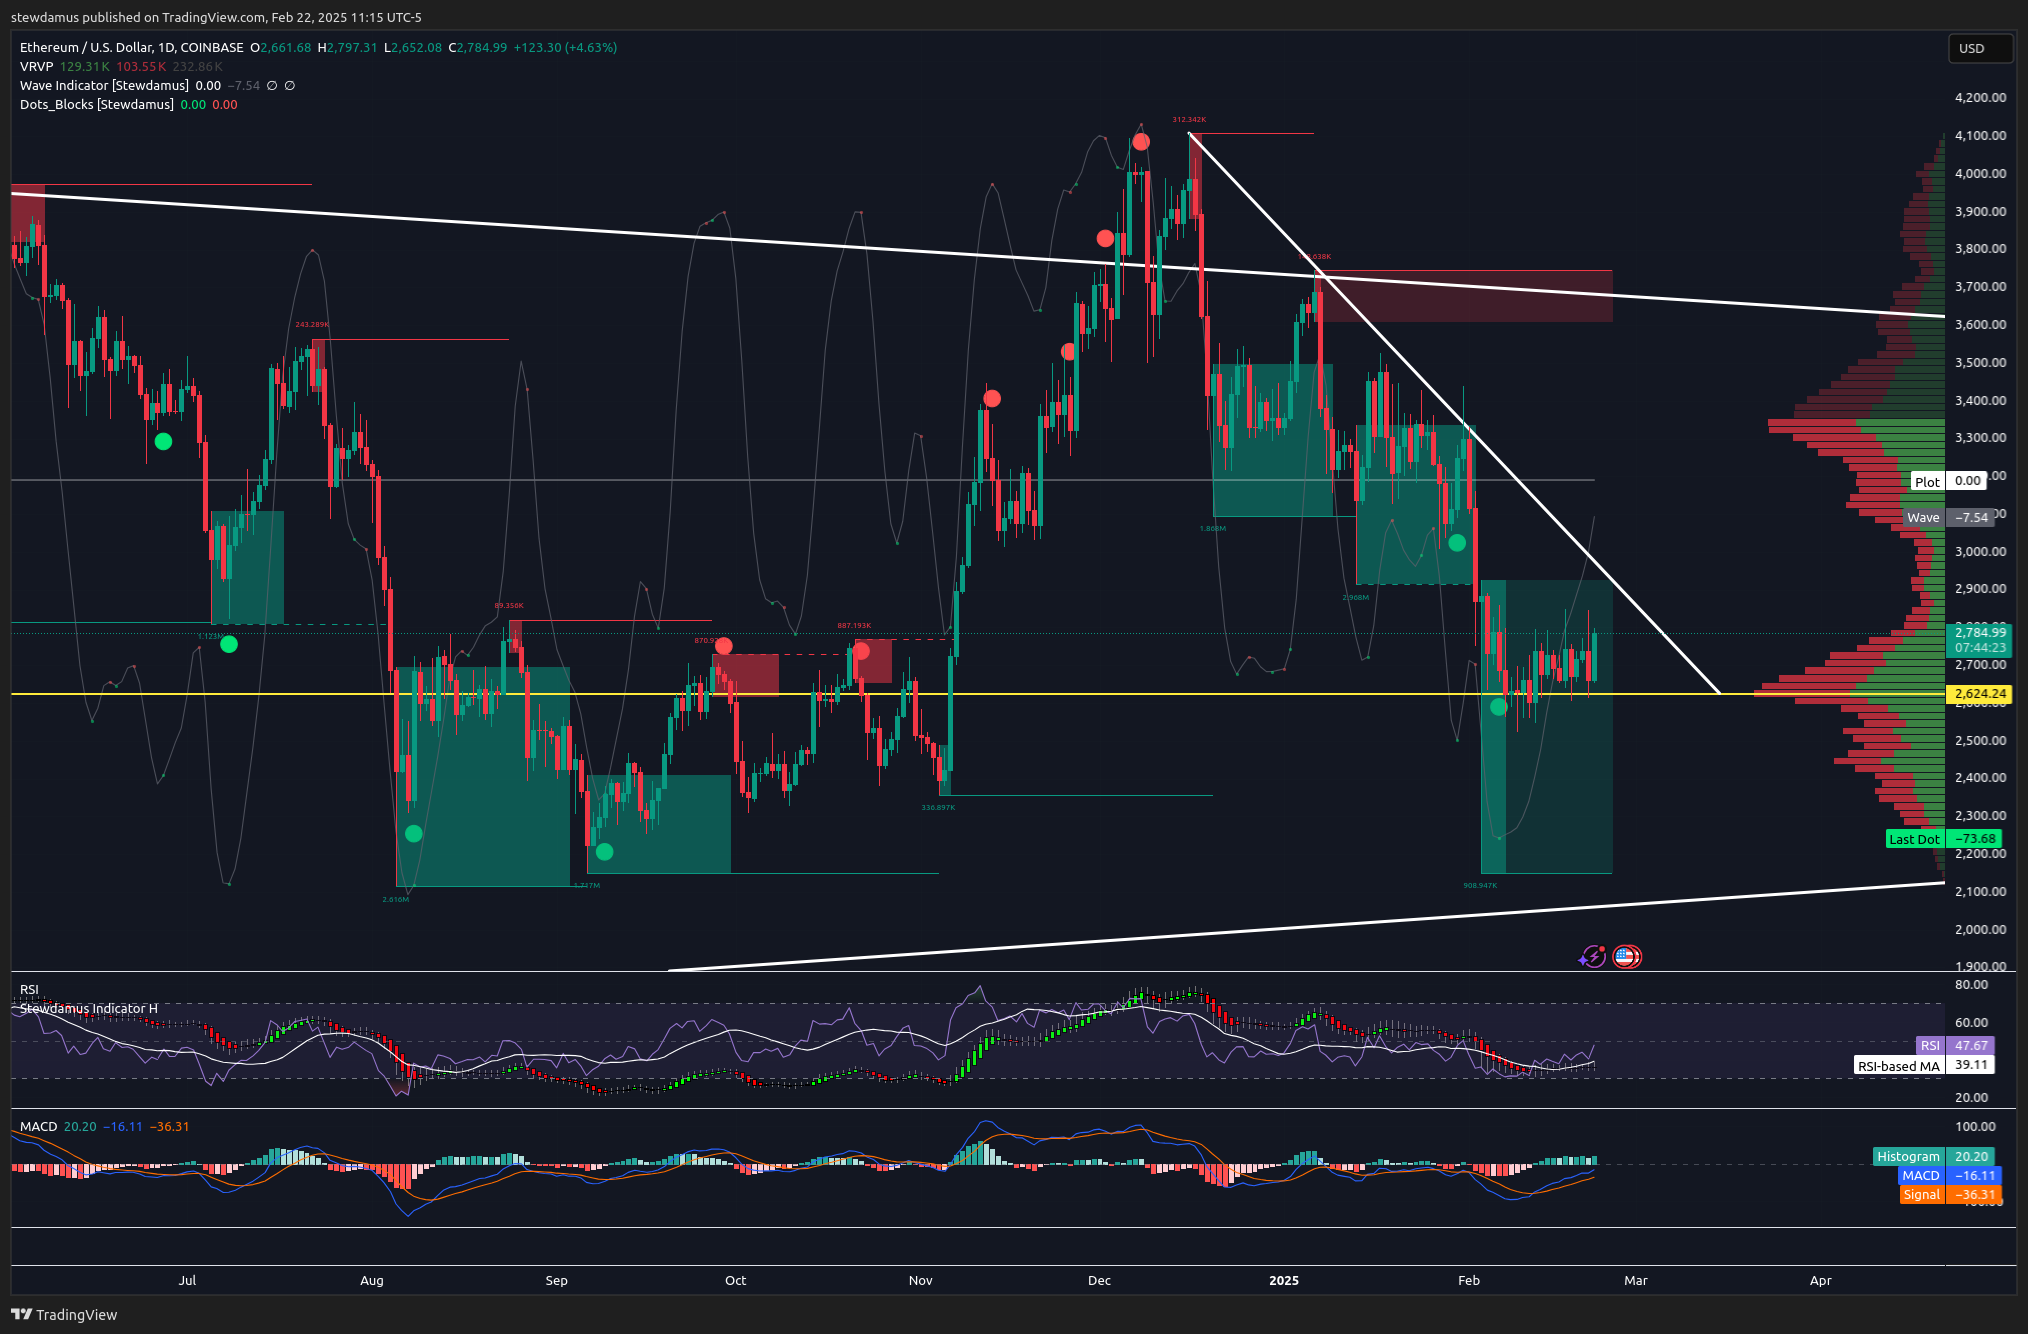
Task: Click the Sep label on the time axis
Action: [556, 1280]
